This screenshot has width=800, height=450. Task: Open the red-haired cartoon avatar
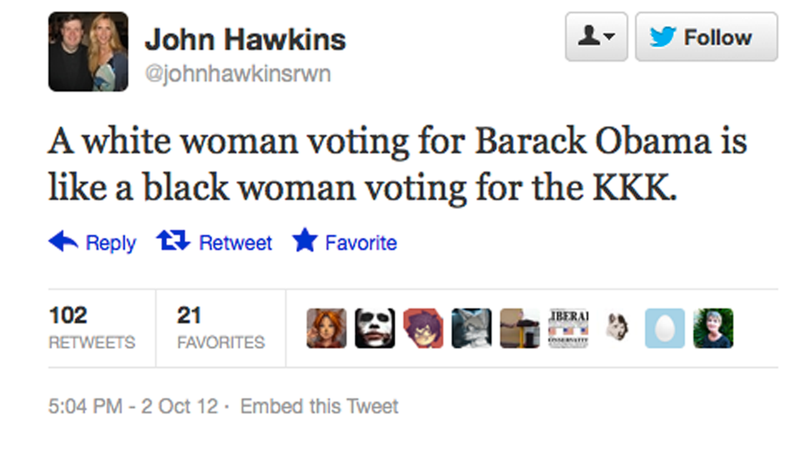tap(327, 328)
